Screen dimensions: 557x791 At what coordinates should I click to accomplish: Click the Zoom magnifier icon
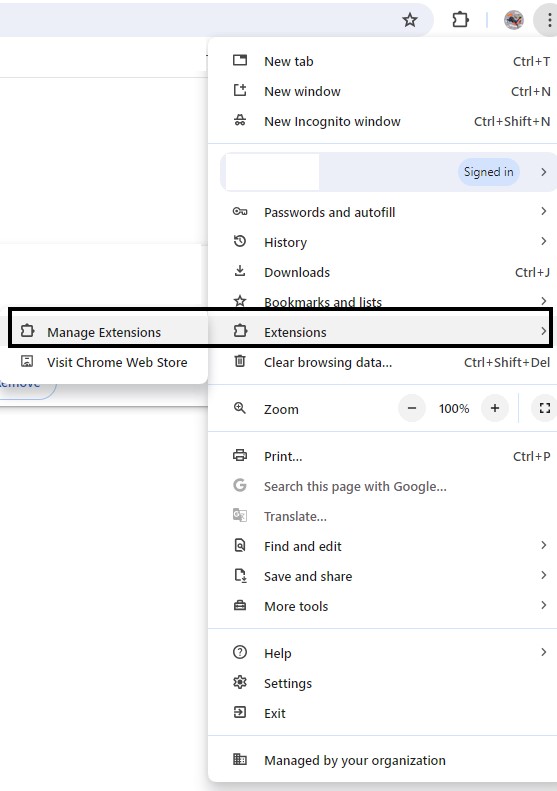click(x=240, y=408)
